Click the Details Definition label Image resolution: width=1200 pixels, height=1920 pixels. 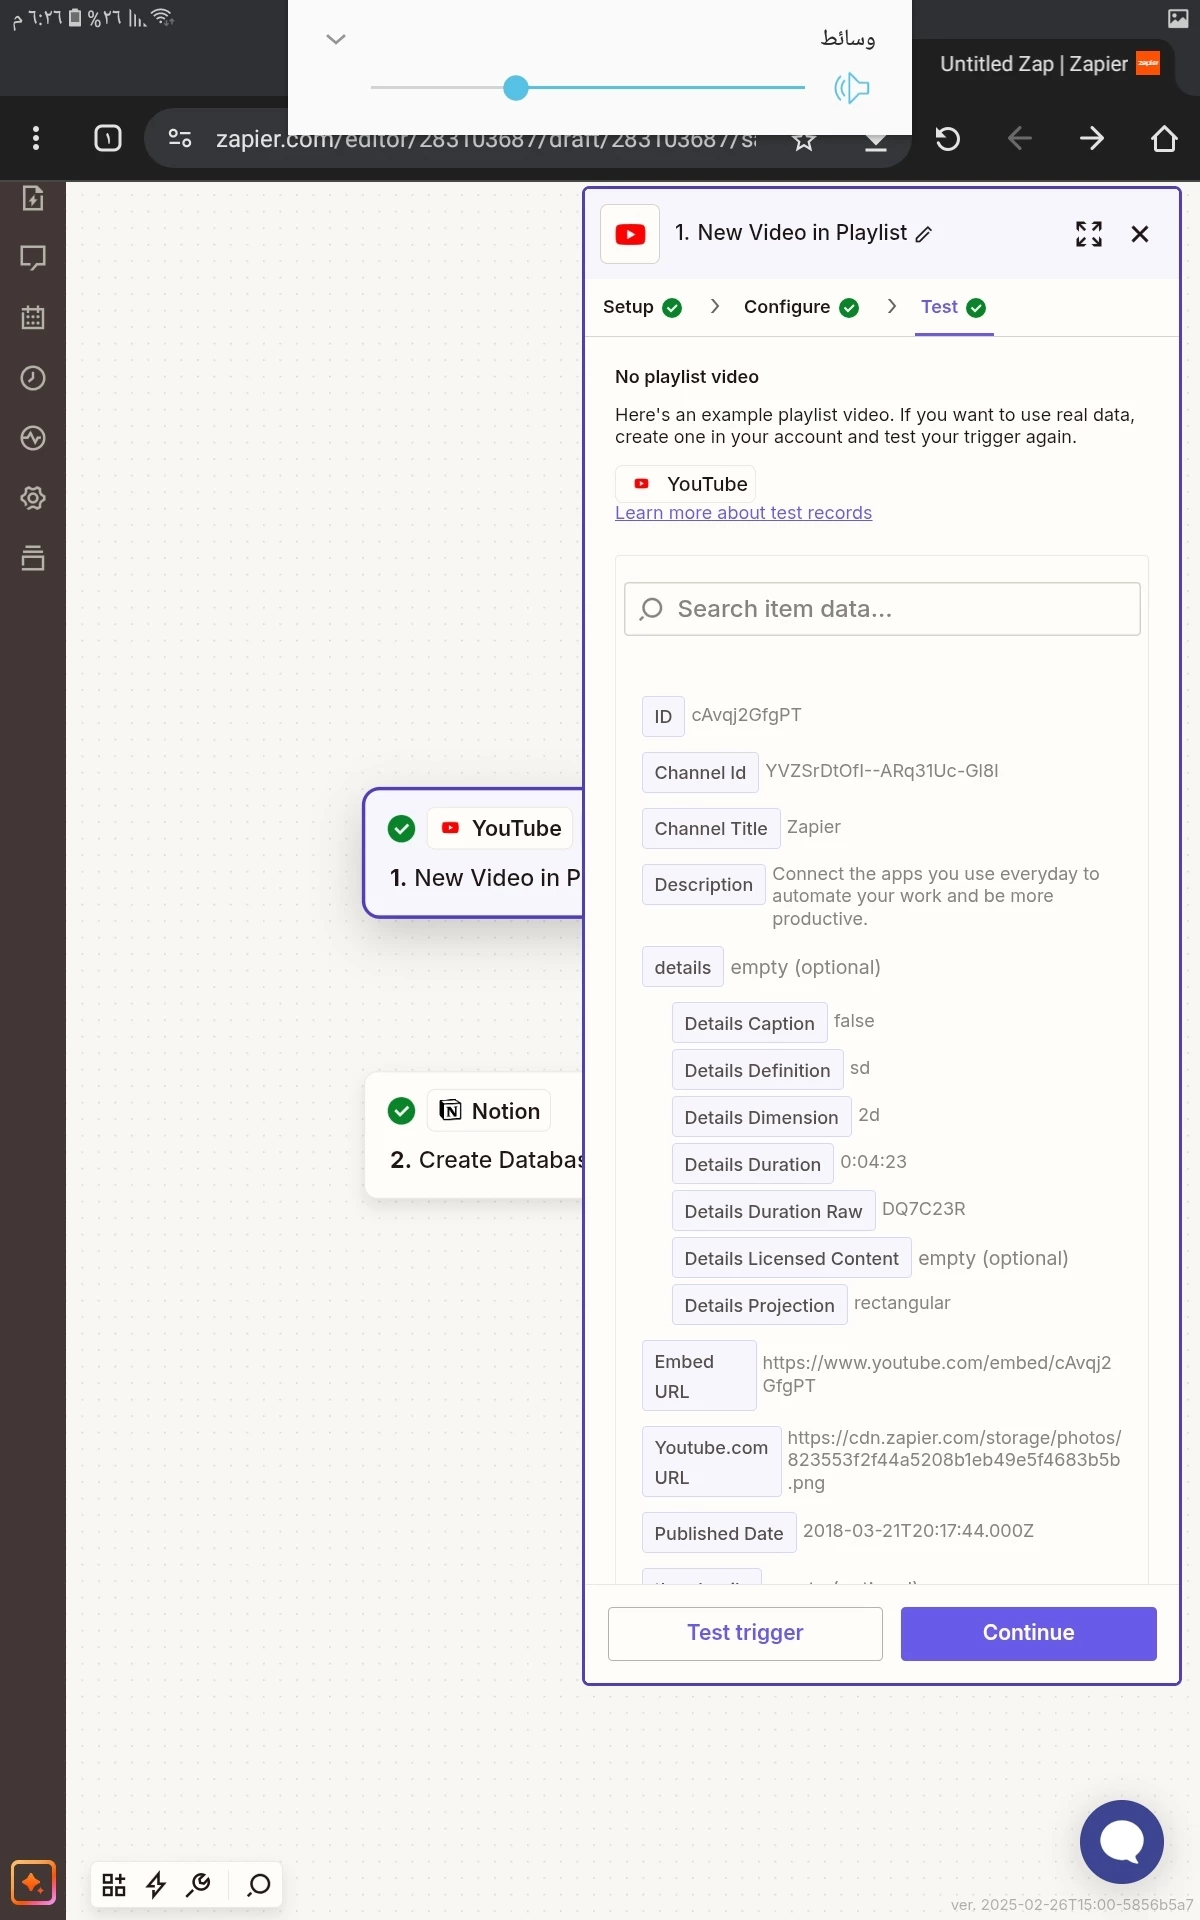(757, 1071)
